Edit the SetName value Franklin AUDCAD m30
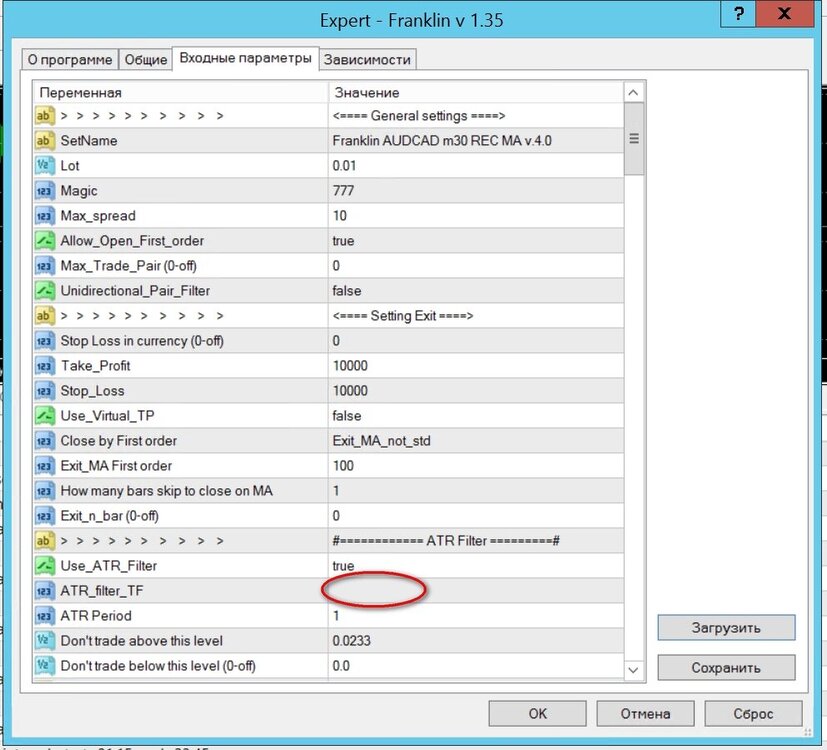Viewport: 827px width, 750px height. pos(475,141)
